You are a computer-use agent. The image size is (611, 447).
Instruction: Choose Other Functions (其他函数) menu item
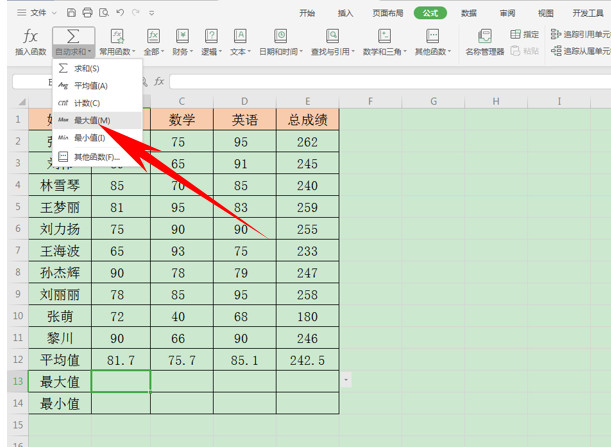click(96, 157)
